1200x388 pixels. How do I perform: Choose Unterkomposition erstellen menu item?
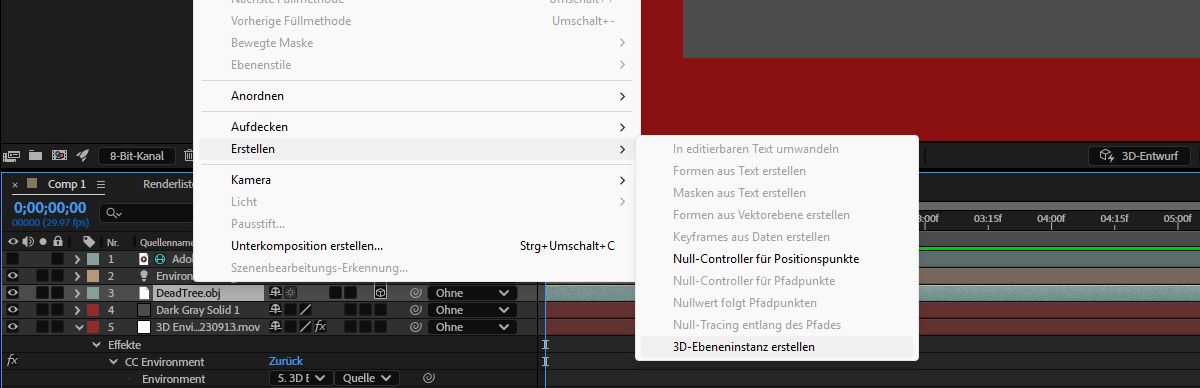[x=416, y=246]
